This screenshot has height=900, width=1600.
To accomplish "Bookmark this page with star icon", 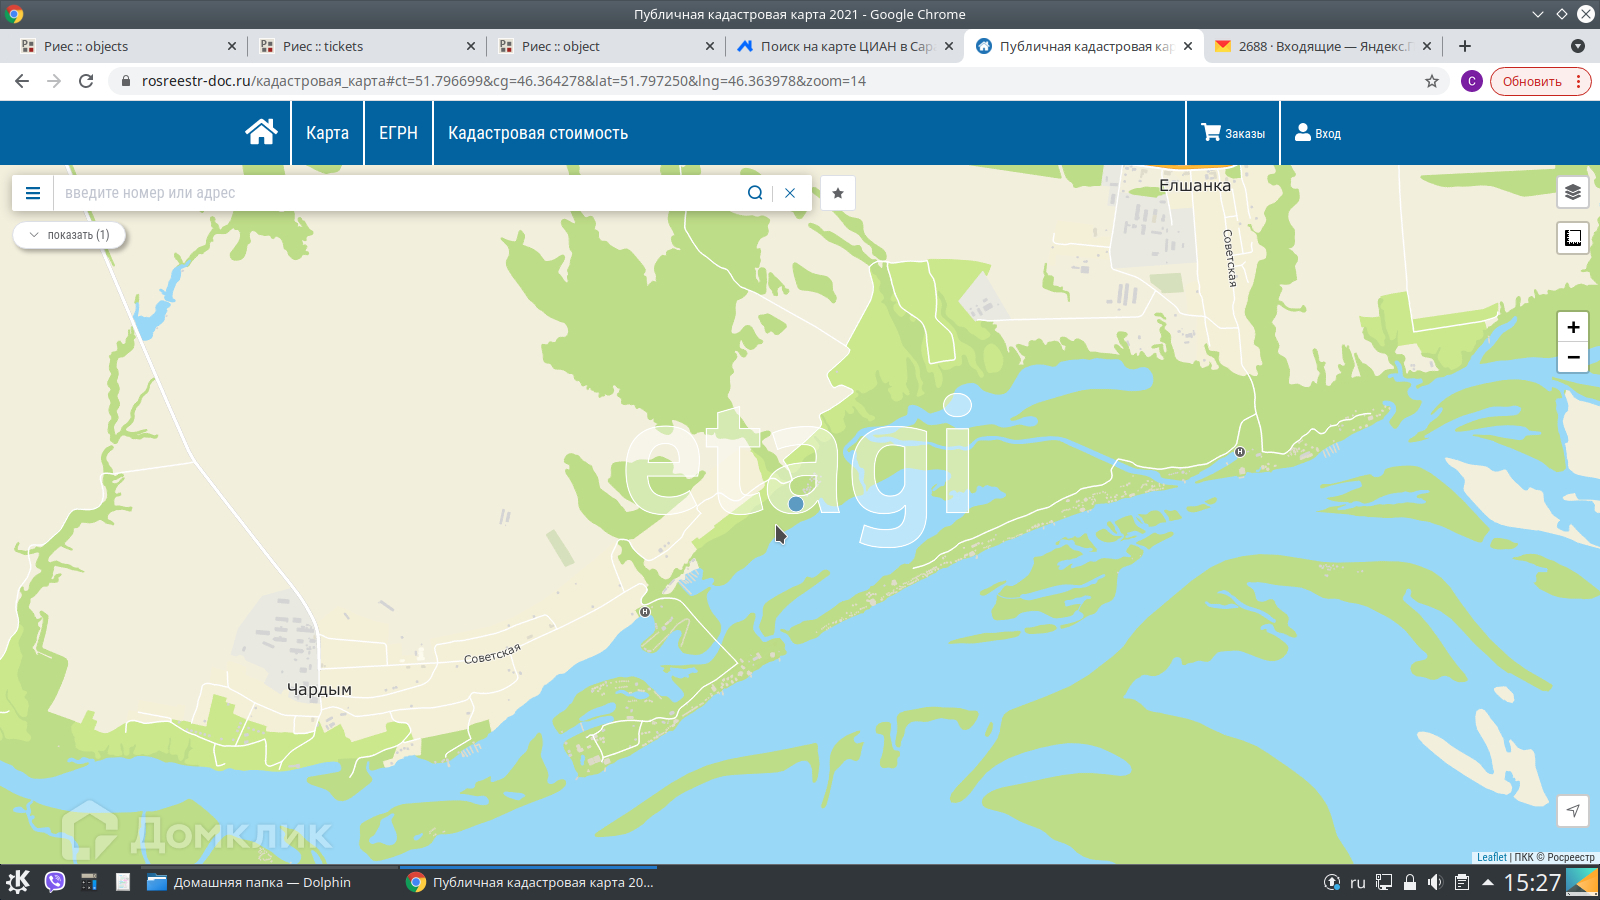I will pos(1432,81).
